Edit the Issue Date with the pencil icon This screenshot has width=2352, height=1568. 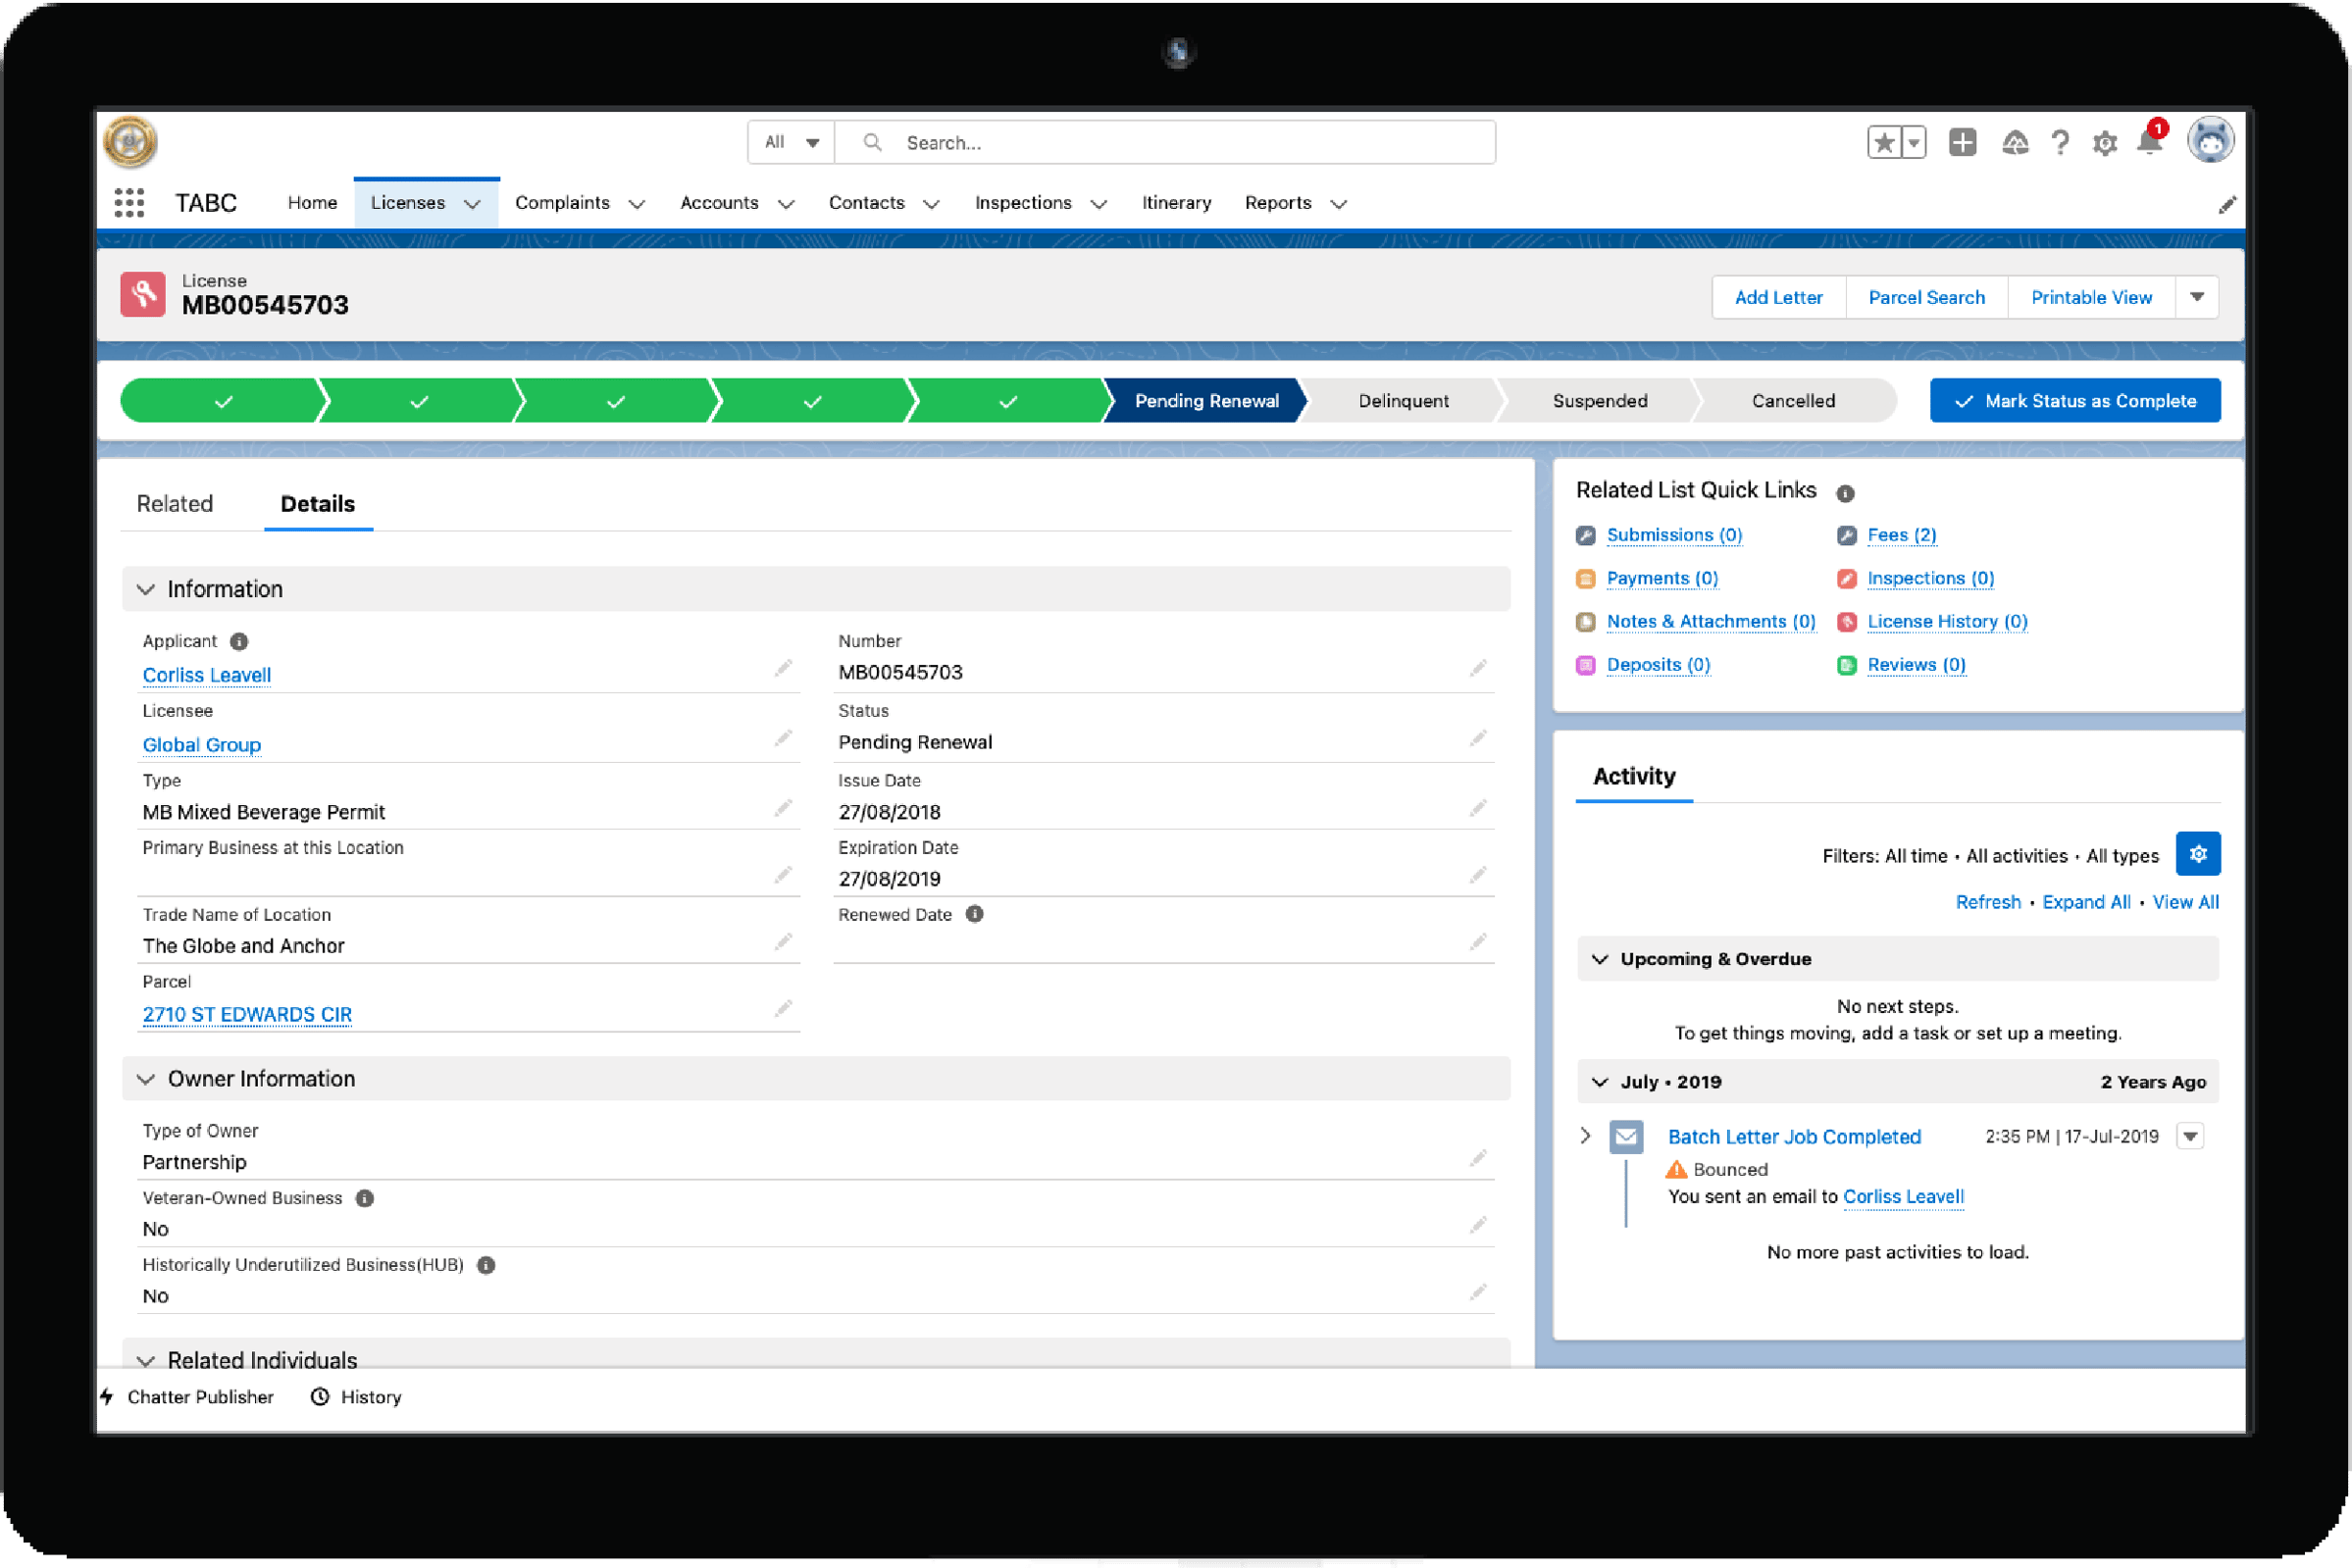click(1477, 806)
